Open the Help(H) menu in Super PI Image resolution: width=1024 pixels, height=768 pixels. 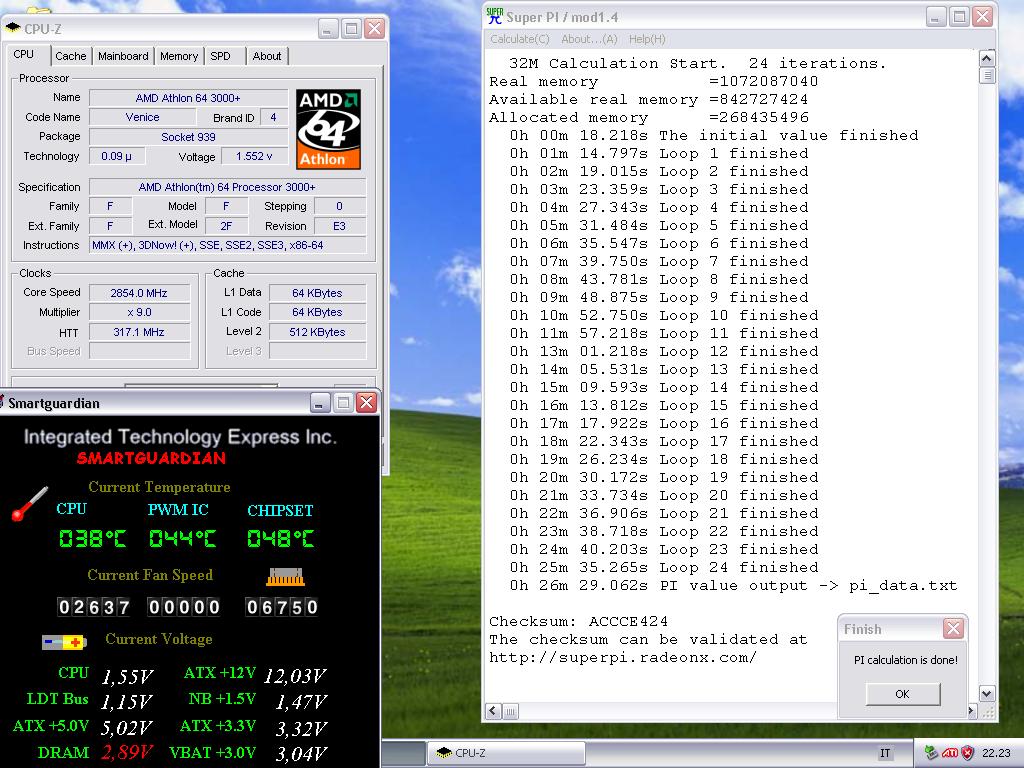click(x=647, y=39)
